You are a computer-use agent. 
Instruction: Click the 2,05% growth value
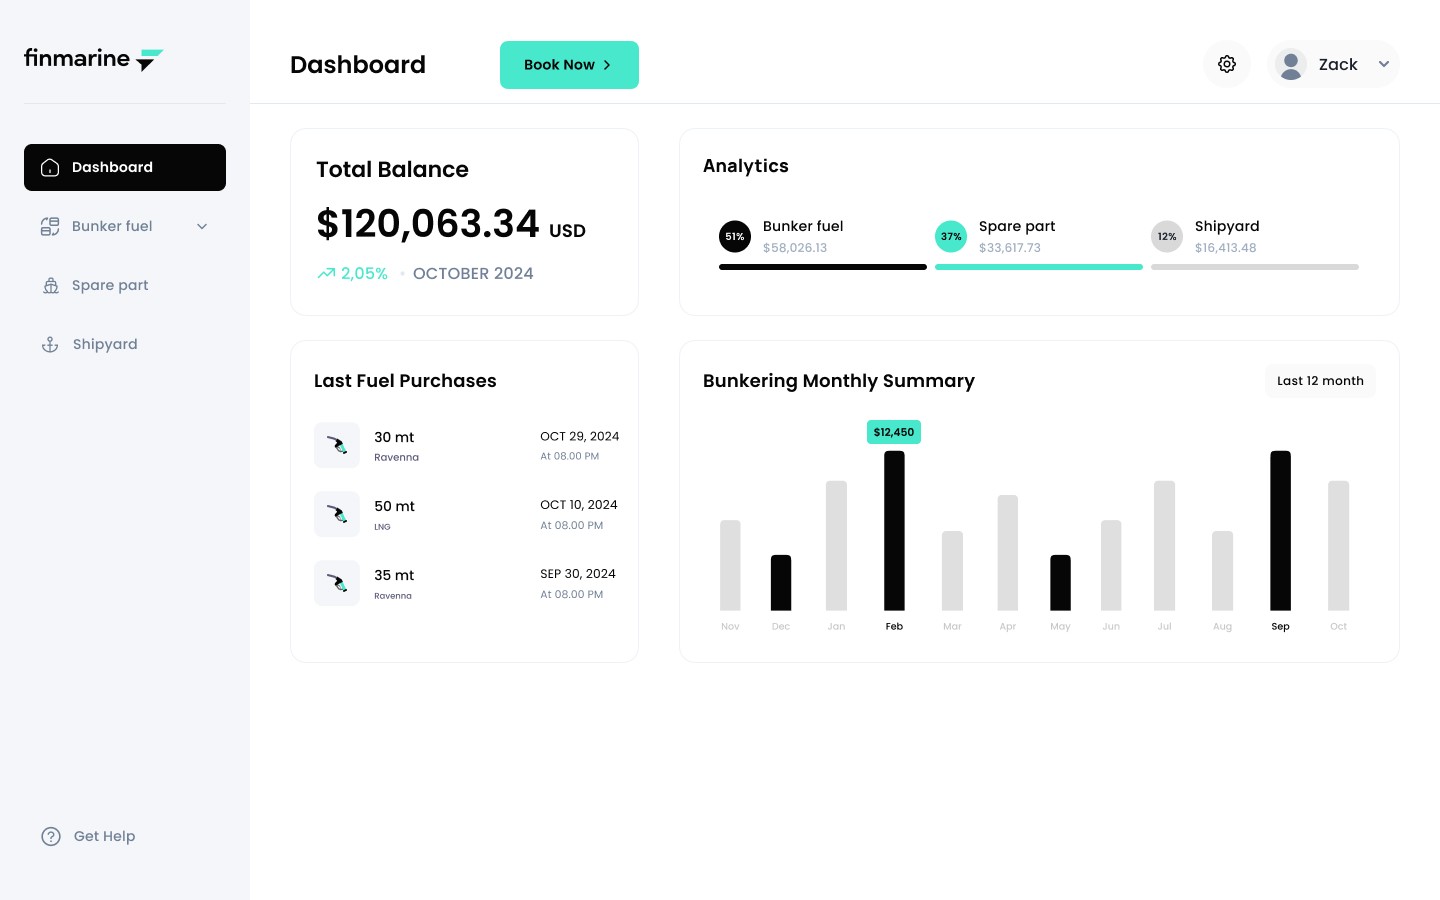(x=364, y=273)
